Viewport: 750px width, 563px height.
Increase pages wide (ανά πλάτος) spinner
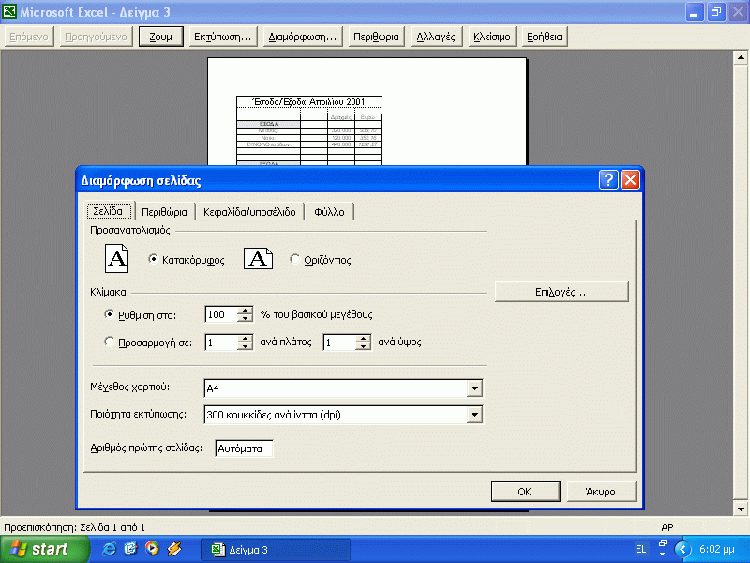tap(245, 338)
